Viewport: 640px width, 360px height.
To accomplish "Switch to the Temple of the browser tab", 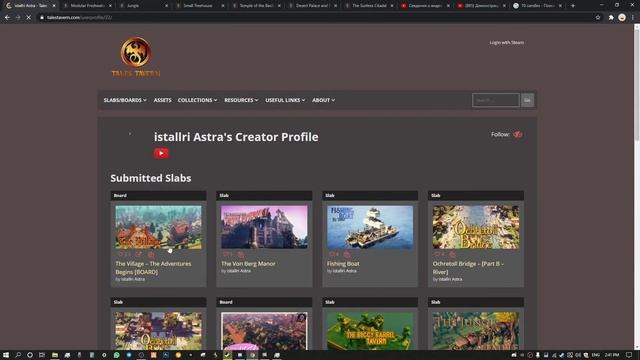I will pos(256,6).
